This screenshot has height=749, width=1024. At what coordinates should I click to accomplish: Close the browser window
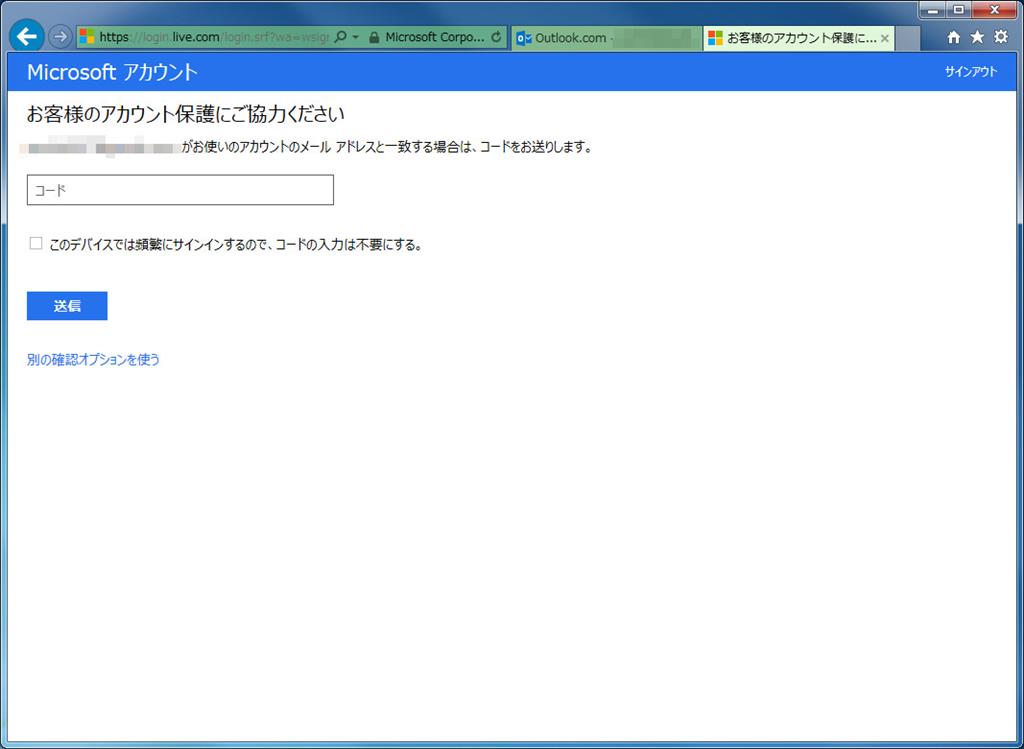coord(994,10)
